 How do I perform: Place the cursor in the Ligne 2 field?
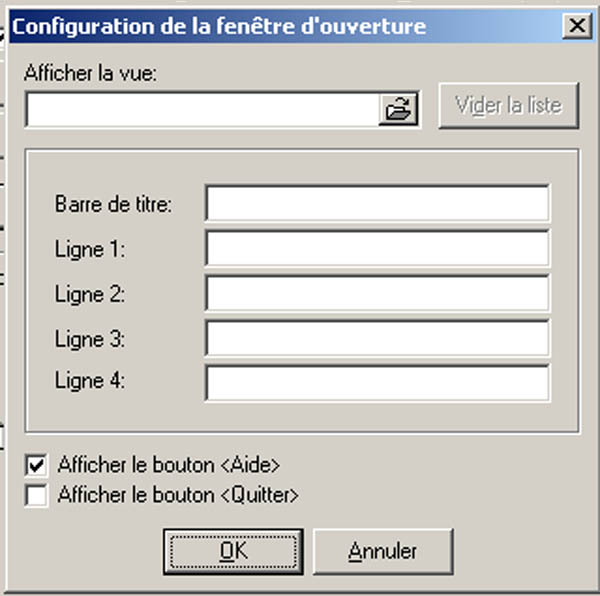click(x=377, y=293)
